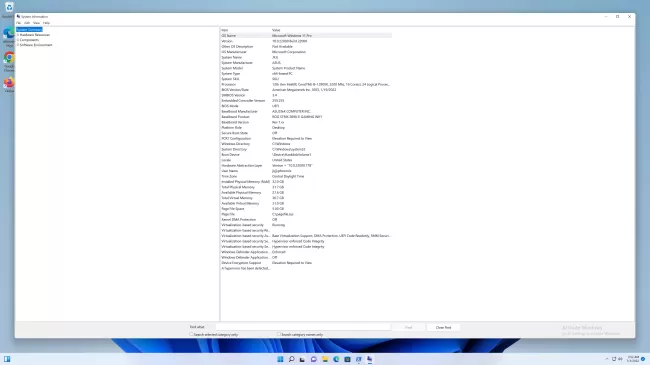Open the File menu
Image resolution: width=650 pixels, height=365 pixels.
click(18, 23)
